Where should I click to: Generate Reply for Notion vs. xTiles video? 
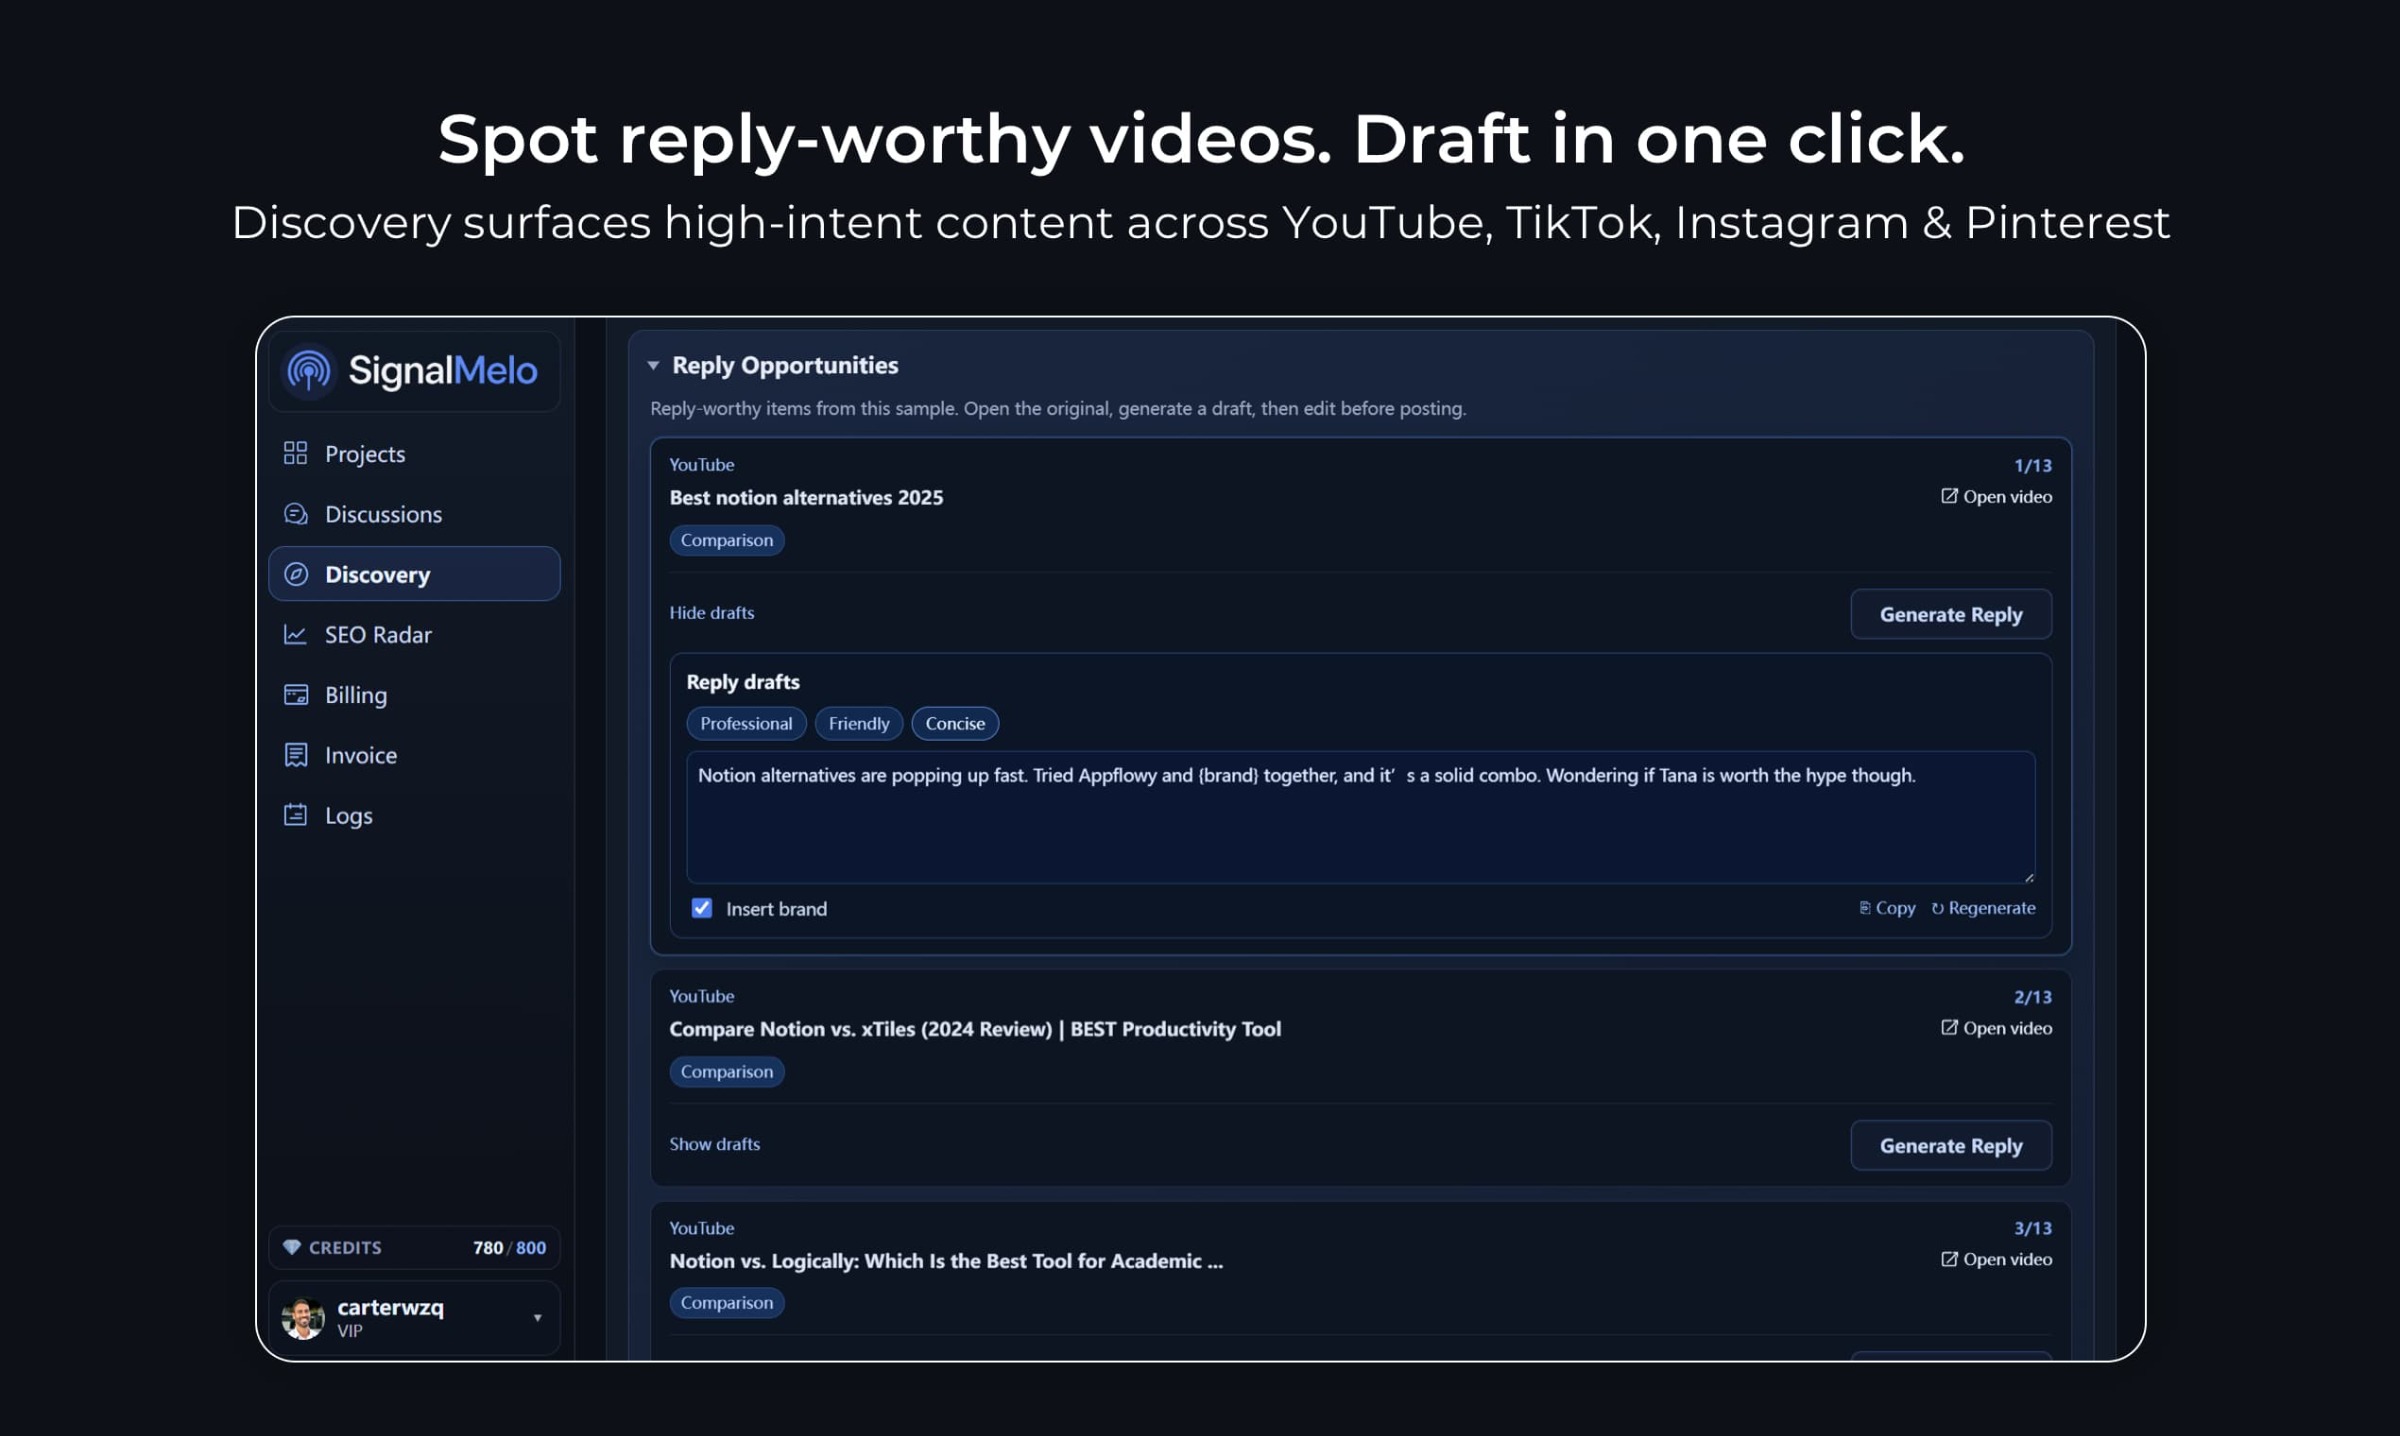(1951, 1145)
